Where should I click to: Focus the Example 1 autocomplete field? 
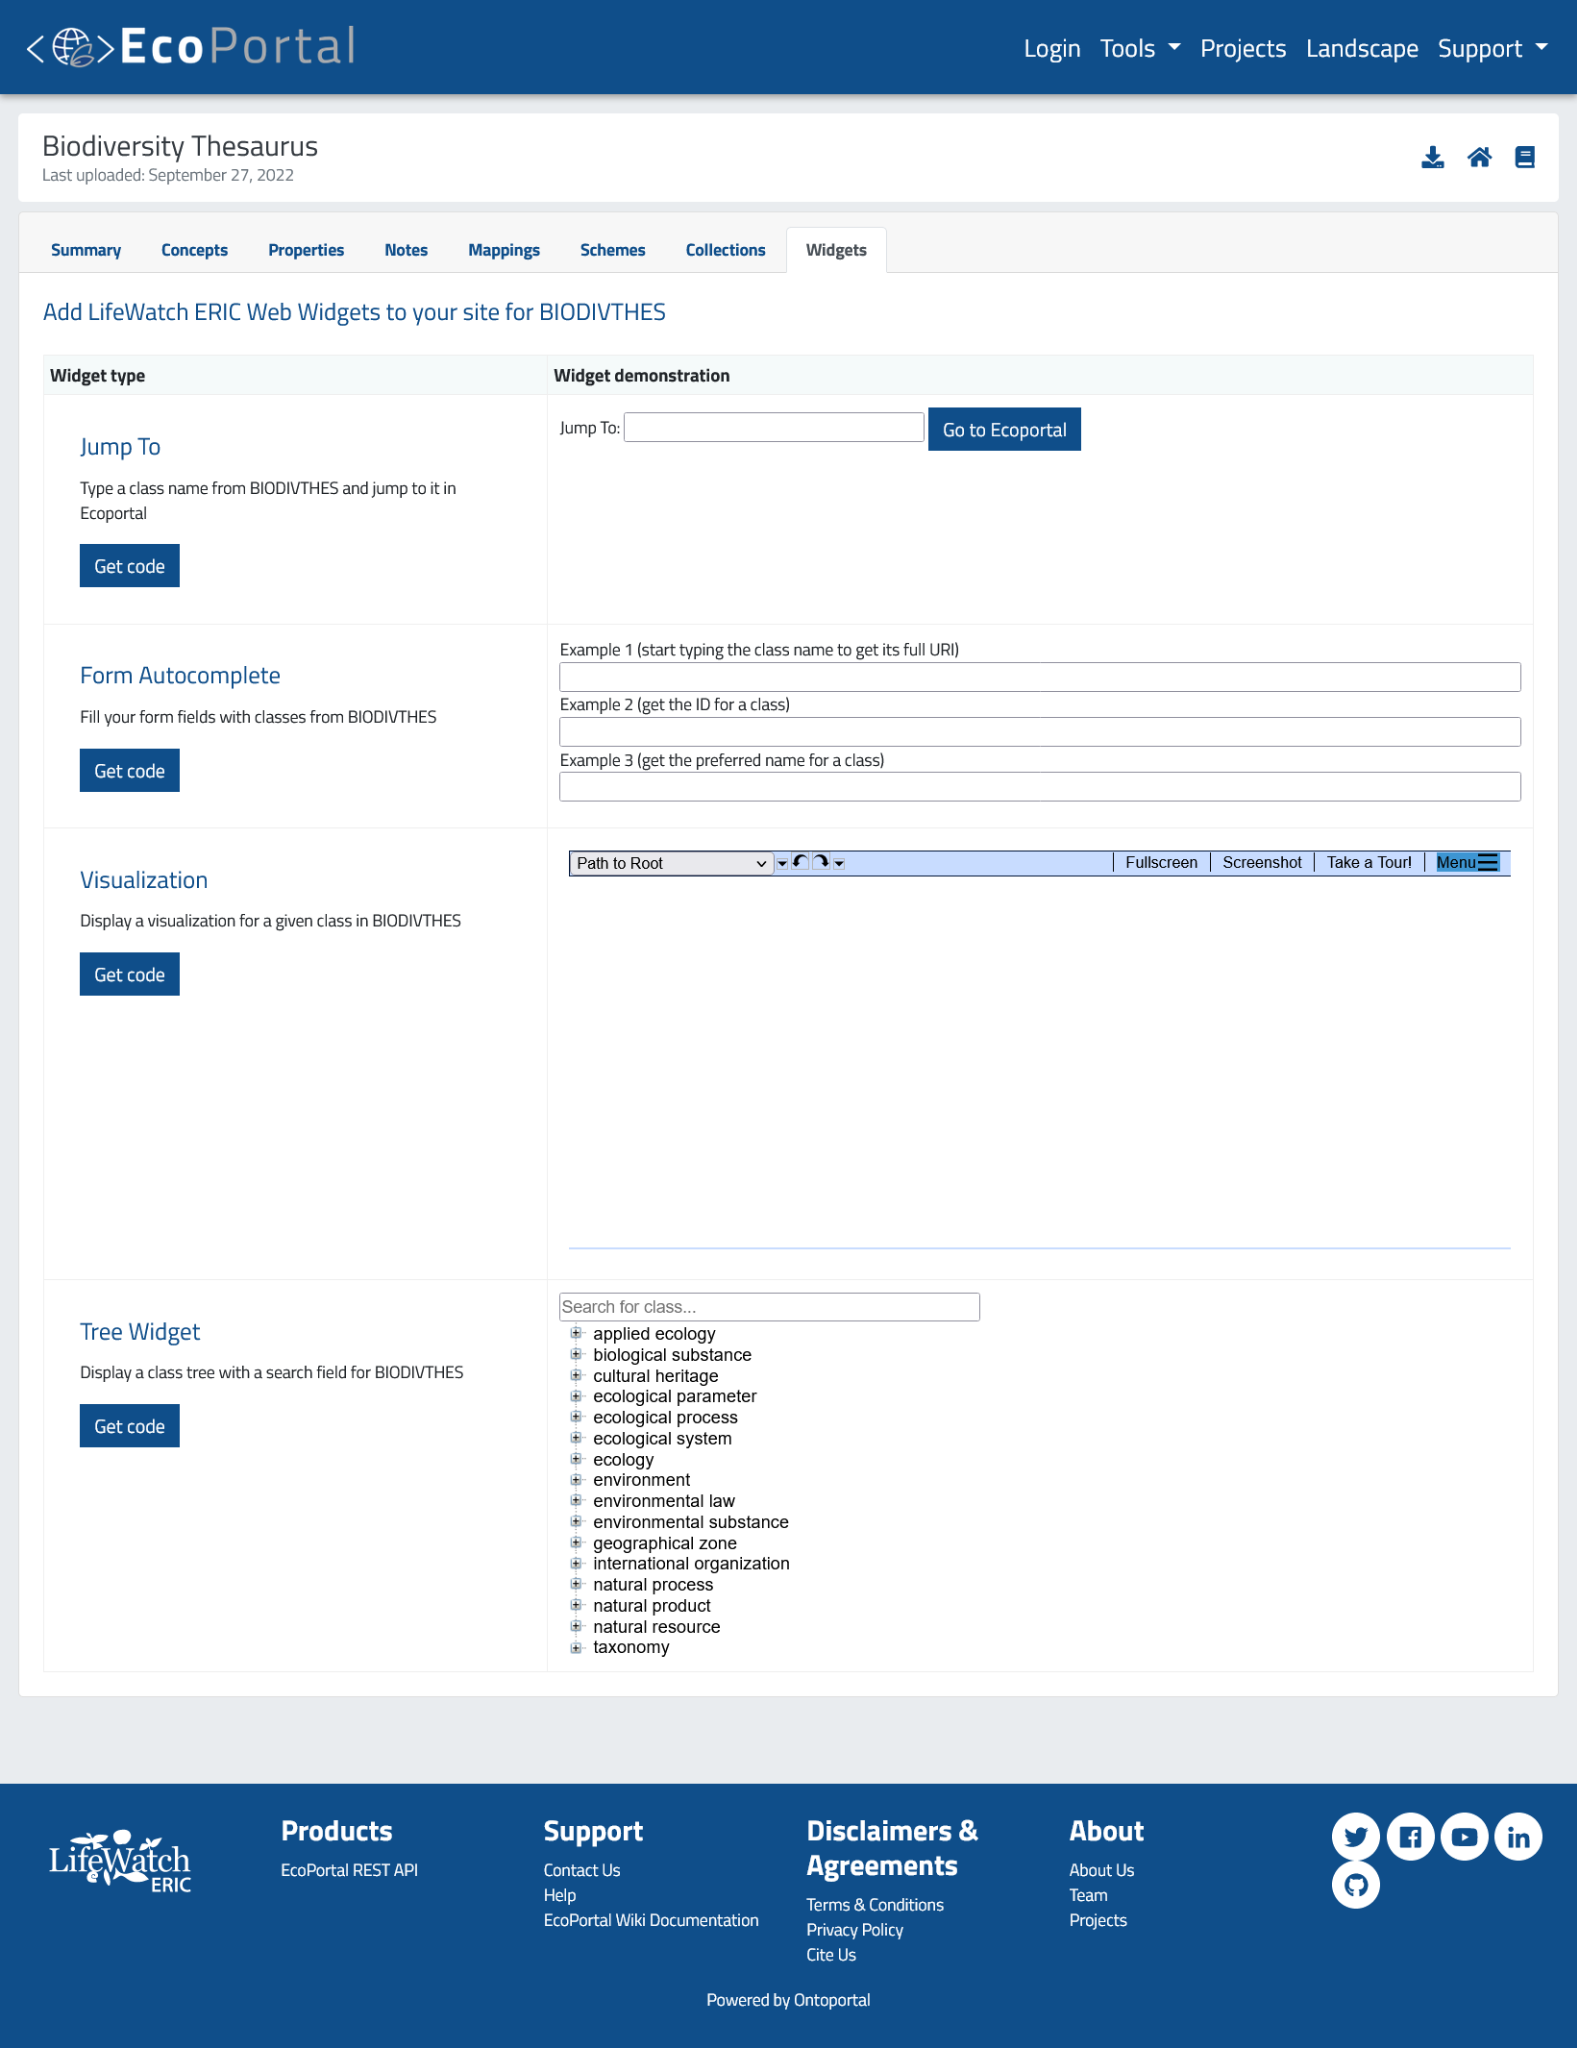pyautogui.click(x=1040, y=677)
